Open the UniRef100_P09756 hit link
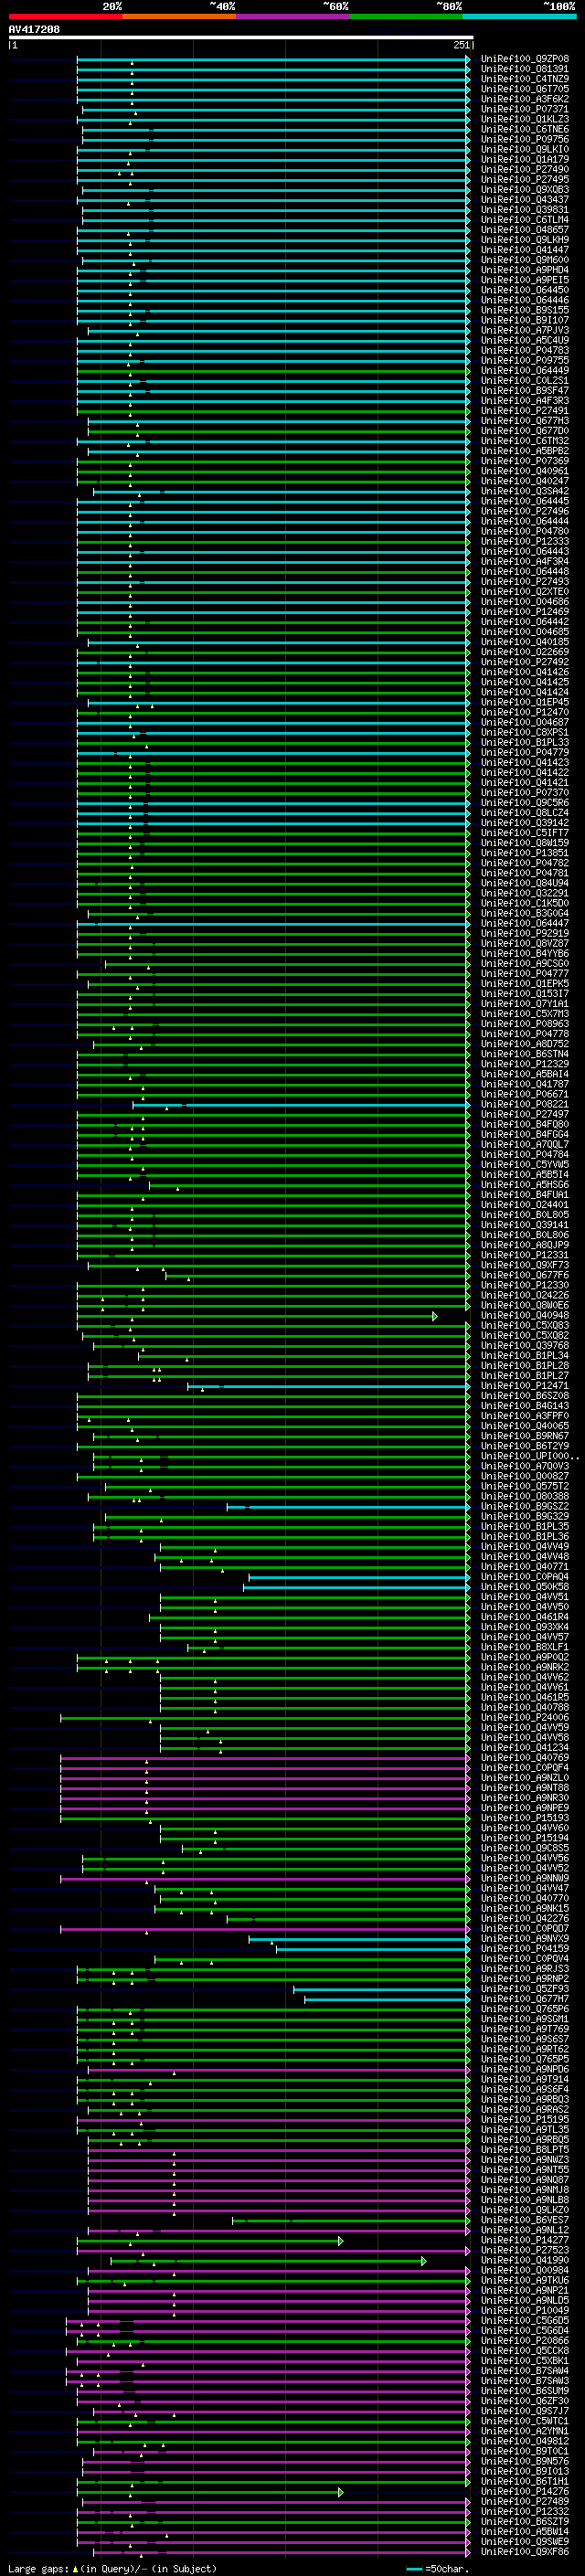Screen dimensions: 585x2576 tap(525, 139)
